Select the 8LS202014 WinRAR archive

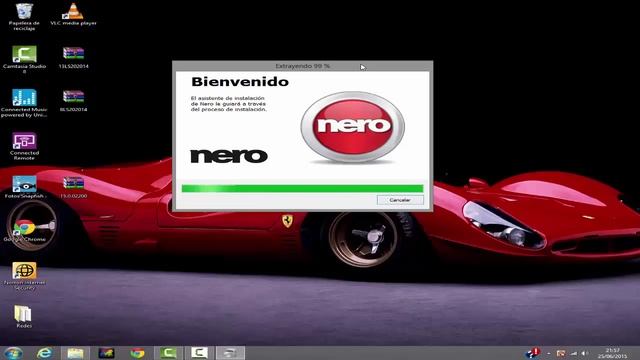(x=73, y=101)
